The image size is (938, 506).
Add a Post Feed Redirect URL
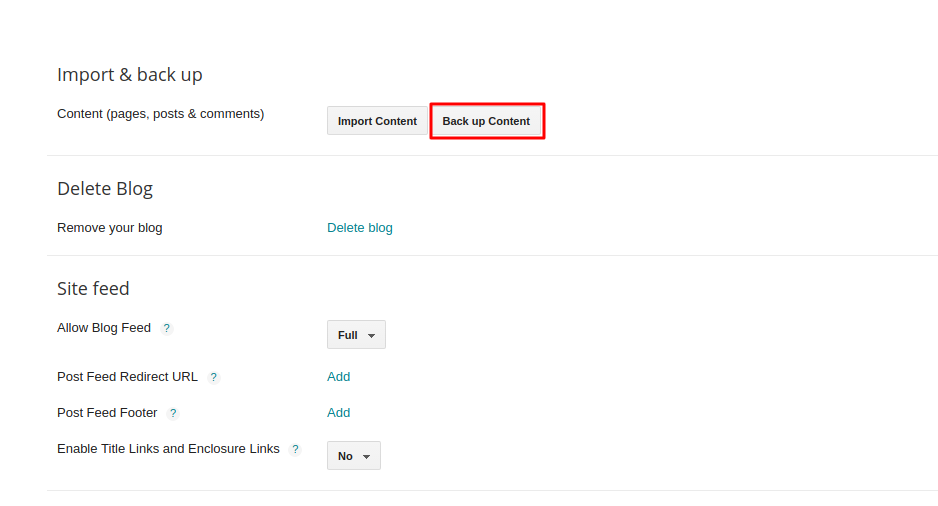(x=338, y=377)
